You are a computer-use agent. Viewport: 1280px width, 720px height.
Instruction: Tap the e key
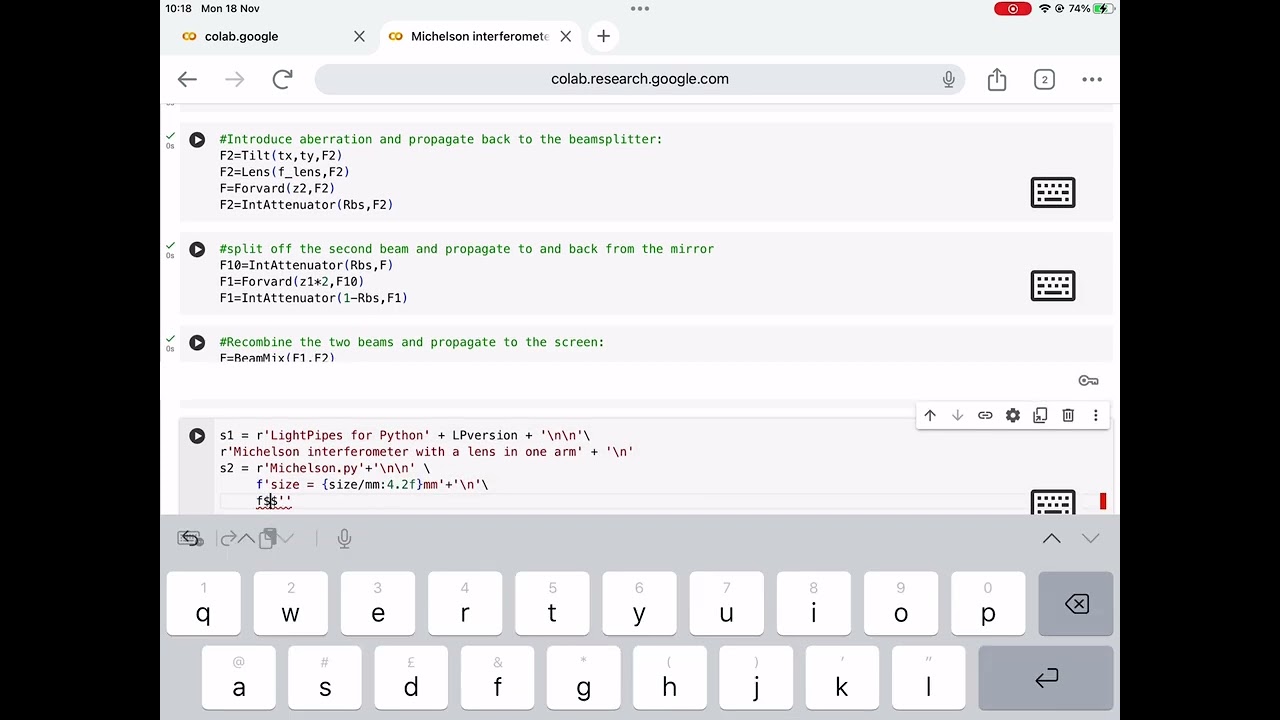click(x=378, y=604)
